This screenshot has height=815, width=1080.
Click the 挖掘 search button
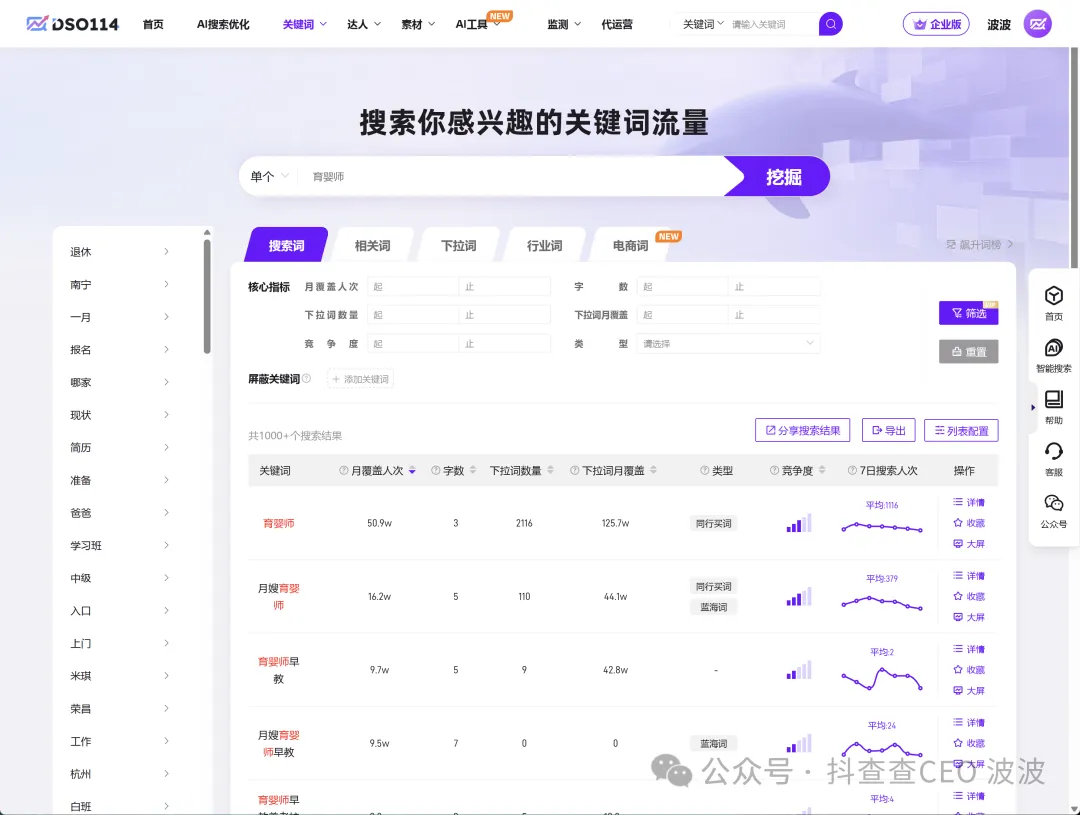click(x=783, y=176)
